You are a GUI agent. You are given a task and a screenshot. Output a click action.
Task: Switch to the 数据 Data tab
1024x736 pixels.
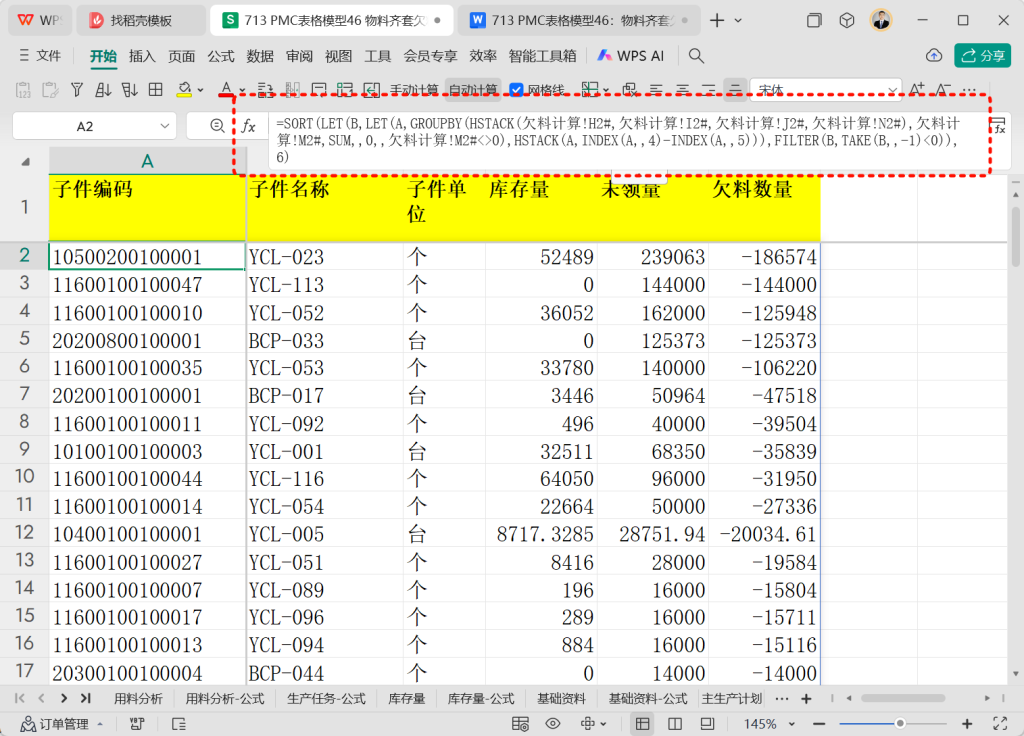(x=260, y=56)
